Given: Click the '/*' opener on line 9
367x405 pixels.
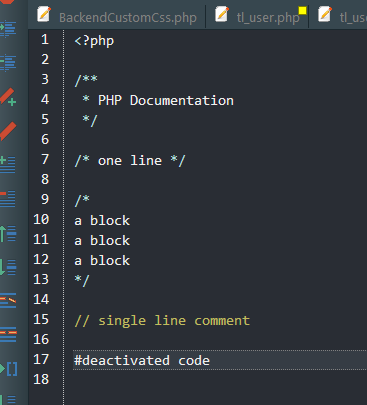Looking at the screenshot, I should pos(82,200).
